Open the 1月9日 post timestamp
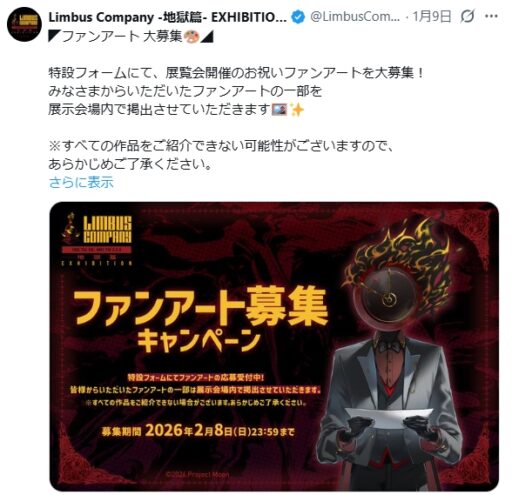Viewport: 512px width, 495px height. [x=432, y=16]
